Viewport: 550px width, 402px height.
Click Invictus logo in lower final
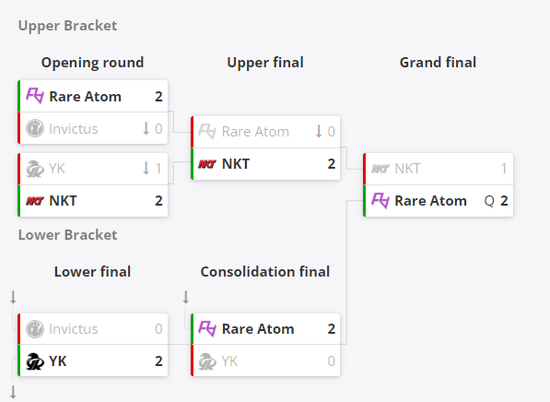(35, 329)
